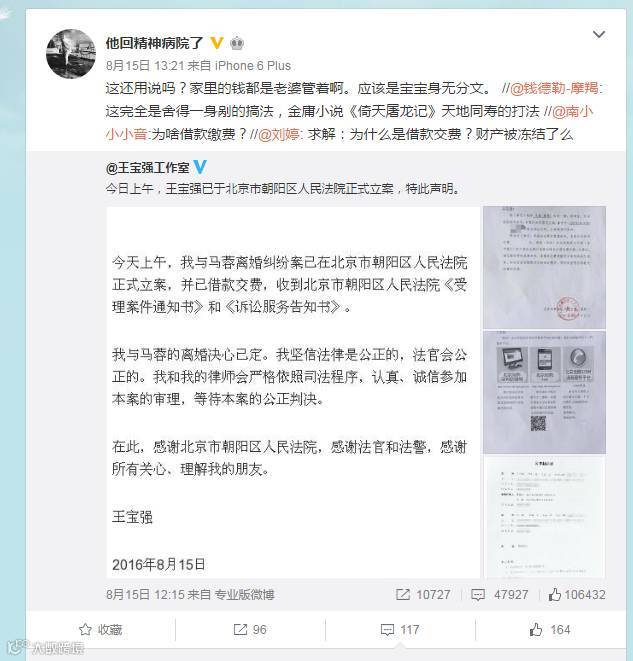Click the 收藏 star favorite button
Screen dimensions: 633x661
click(100, 629)
